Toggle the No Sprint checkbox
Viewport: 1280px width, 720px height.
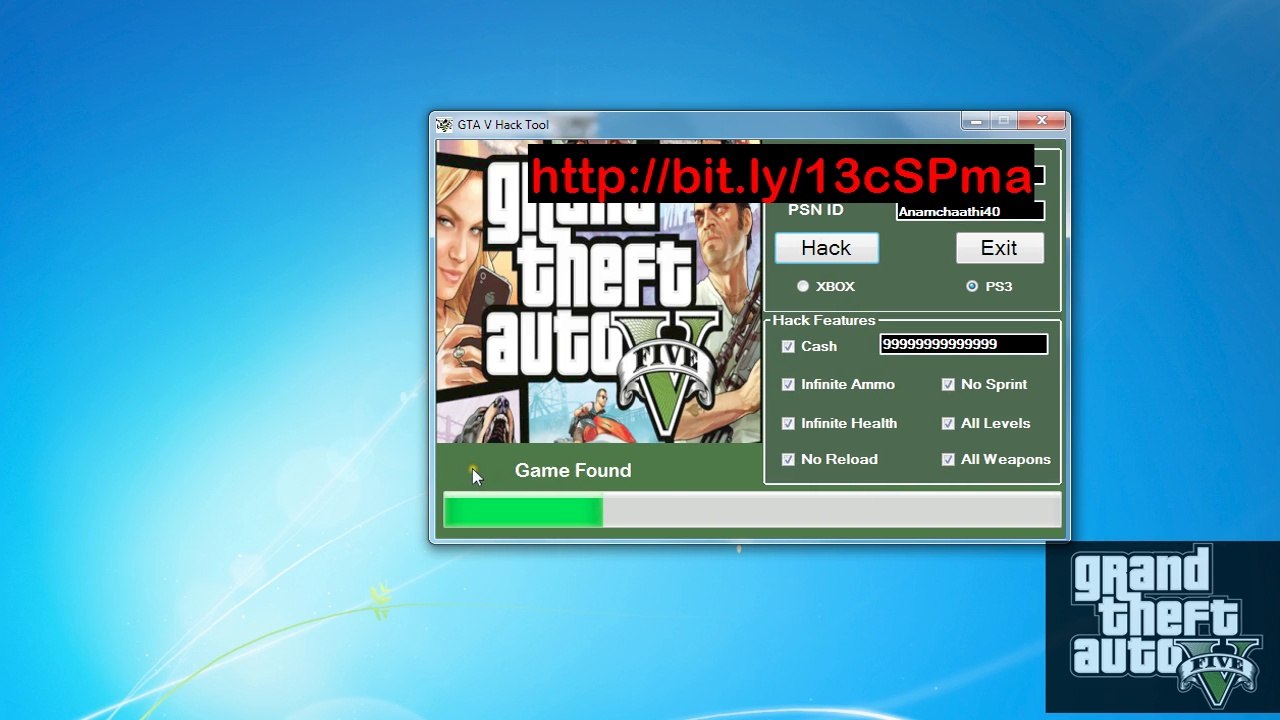pyautogui.click(x=948, y=384)
